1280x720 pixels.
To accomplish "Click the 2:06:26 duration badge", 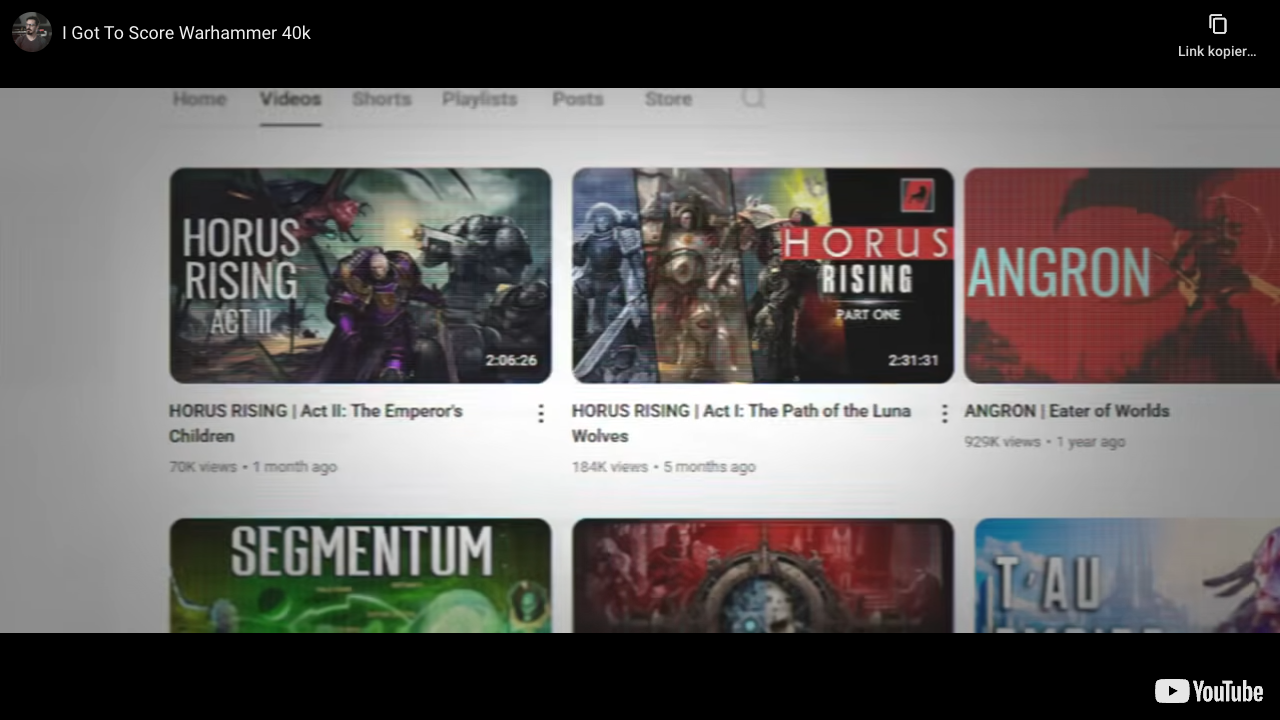I will click(511, 360).
